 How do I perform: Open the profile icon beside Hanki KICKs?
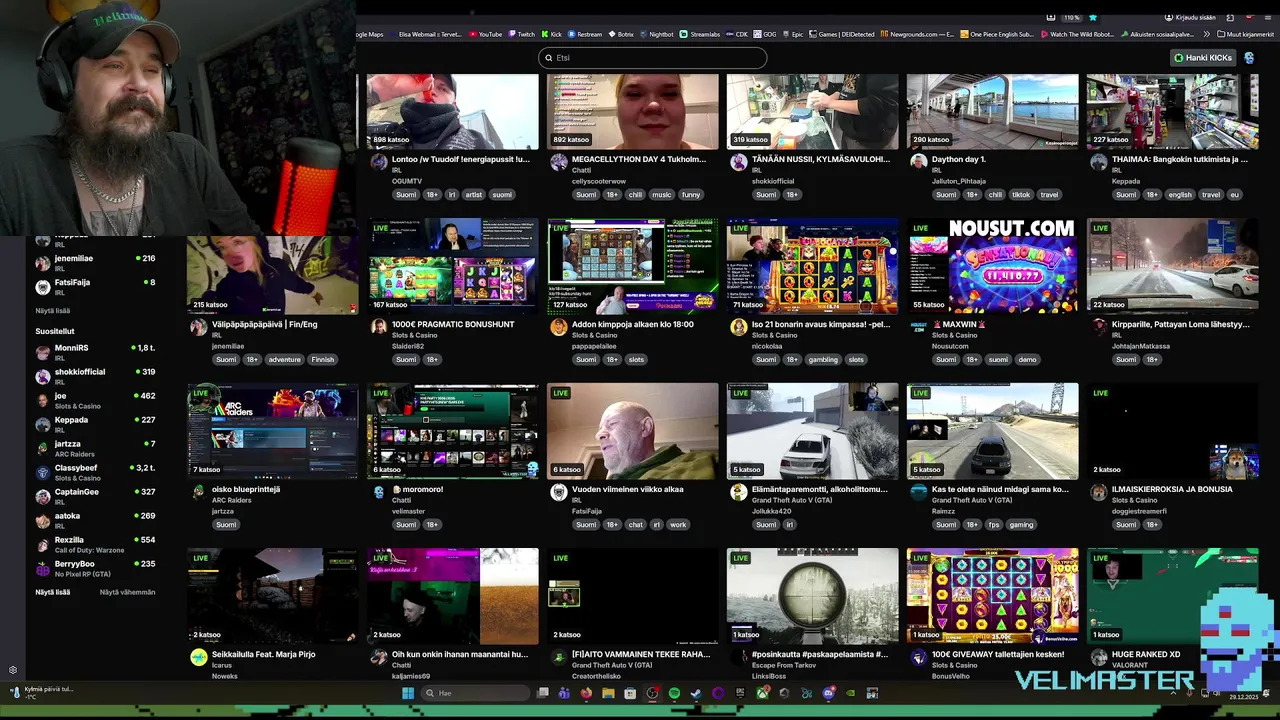(1249, 58)
